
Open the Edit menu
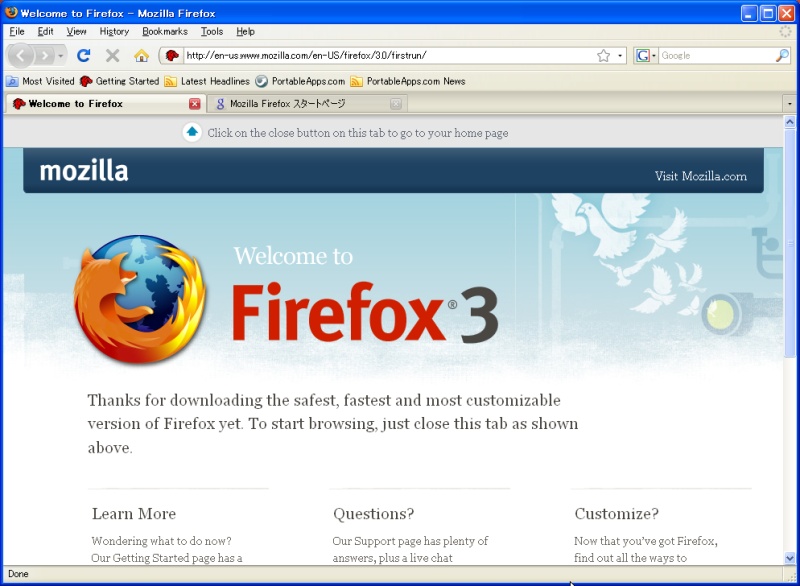click(x=45, y=32)
